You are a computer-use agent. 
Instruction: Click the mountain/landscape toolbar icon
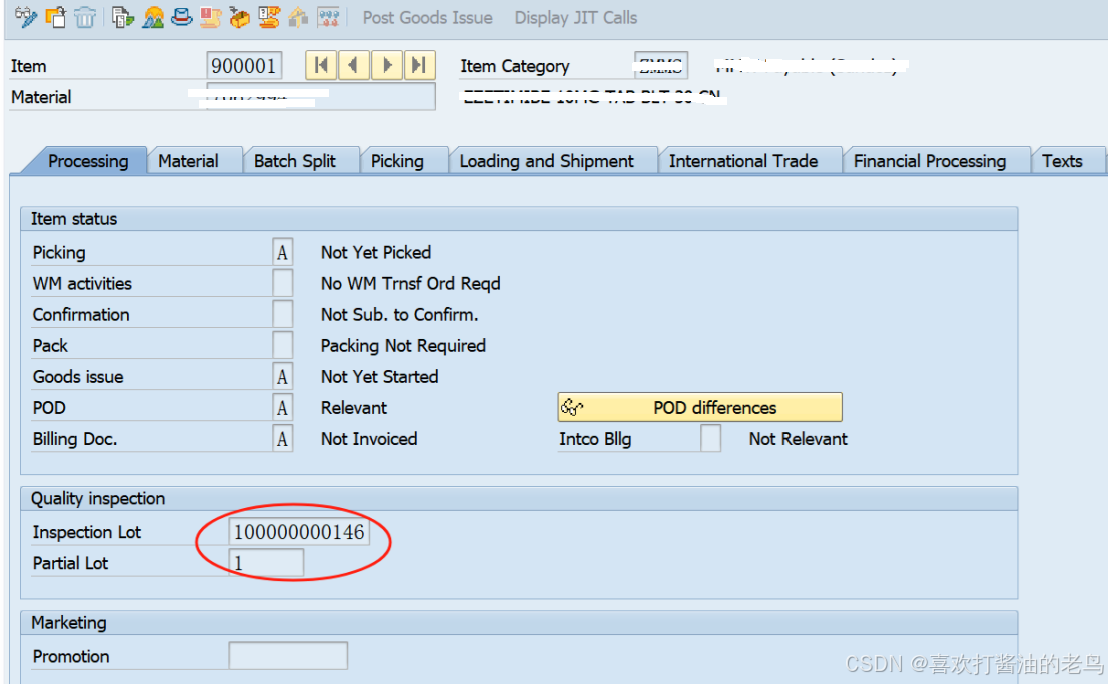tap(151, 16)
